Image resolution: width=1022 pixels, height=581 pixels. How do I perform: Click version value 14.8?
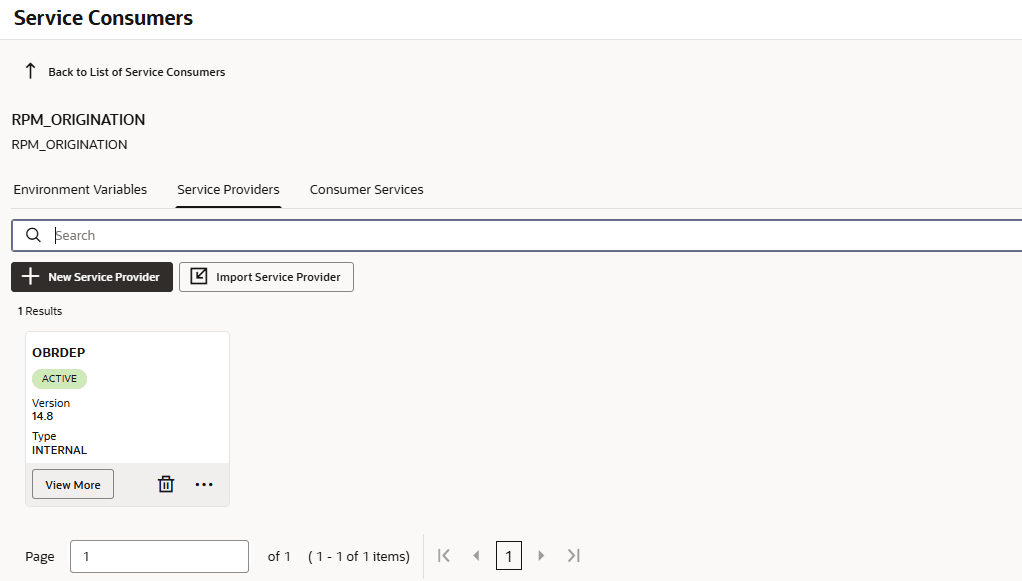pyautogui.click(x=43, y=416)
